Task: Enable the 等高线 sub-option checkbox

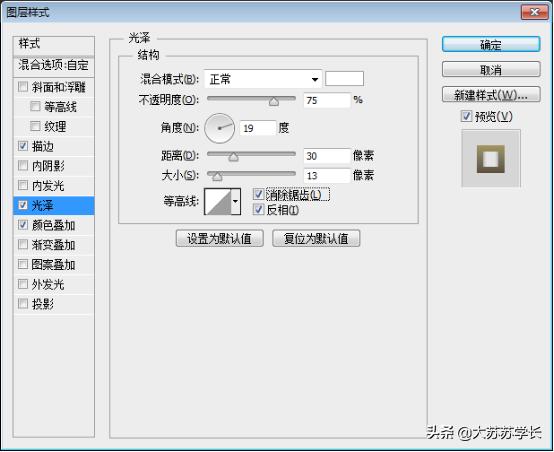Action: [x=35, y=106]
